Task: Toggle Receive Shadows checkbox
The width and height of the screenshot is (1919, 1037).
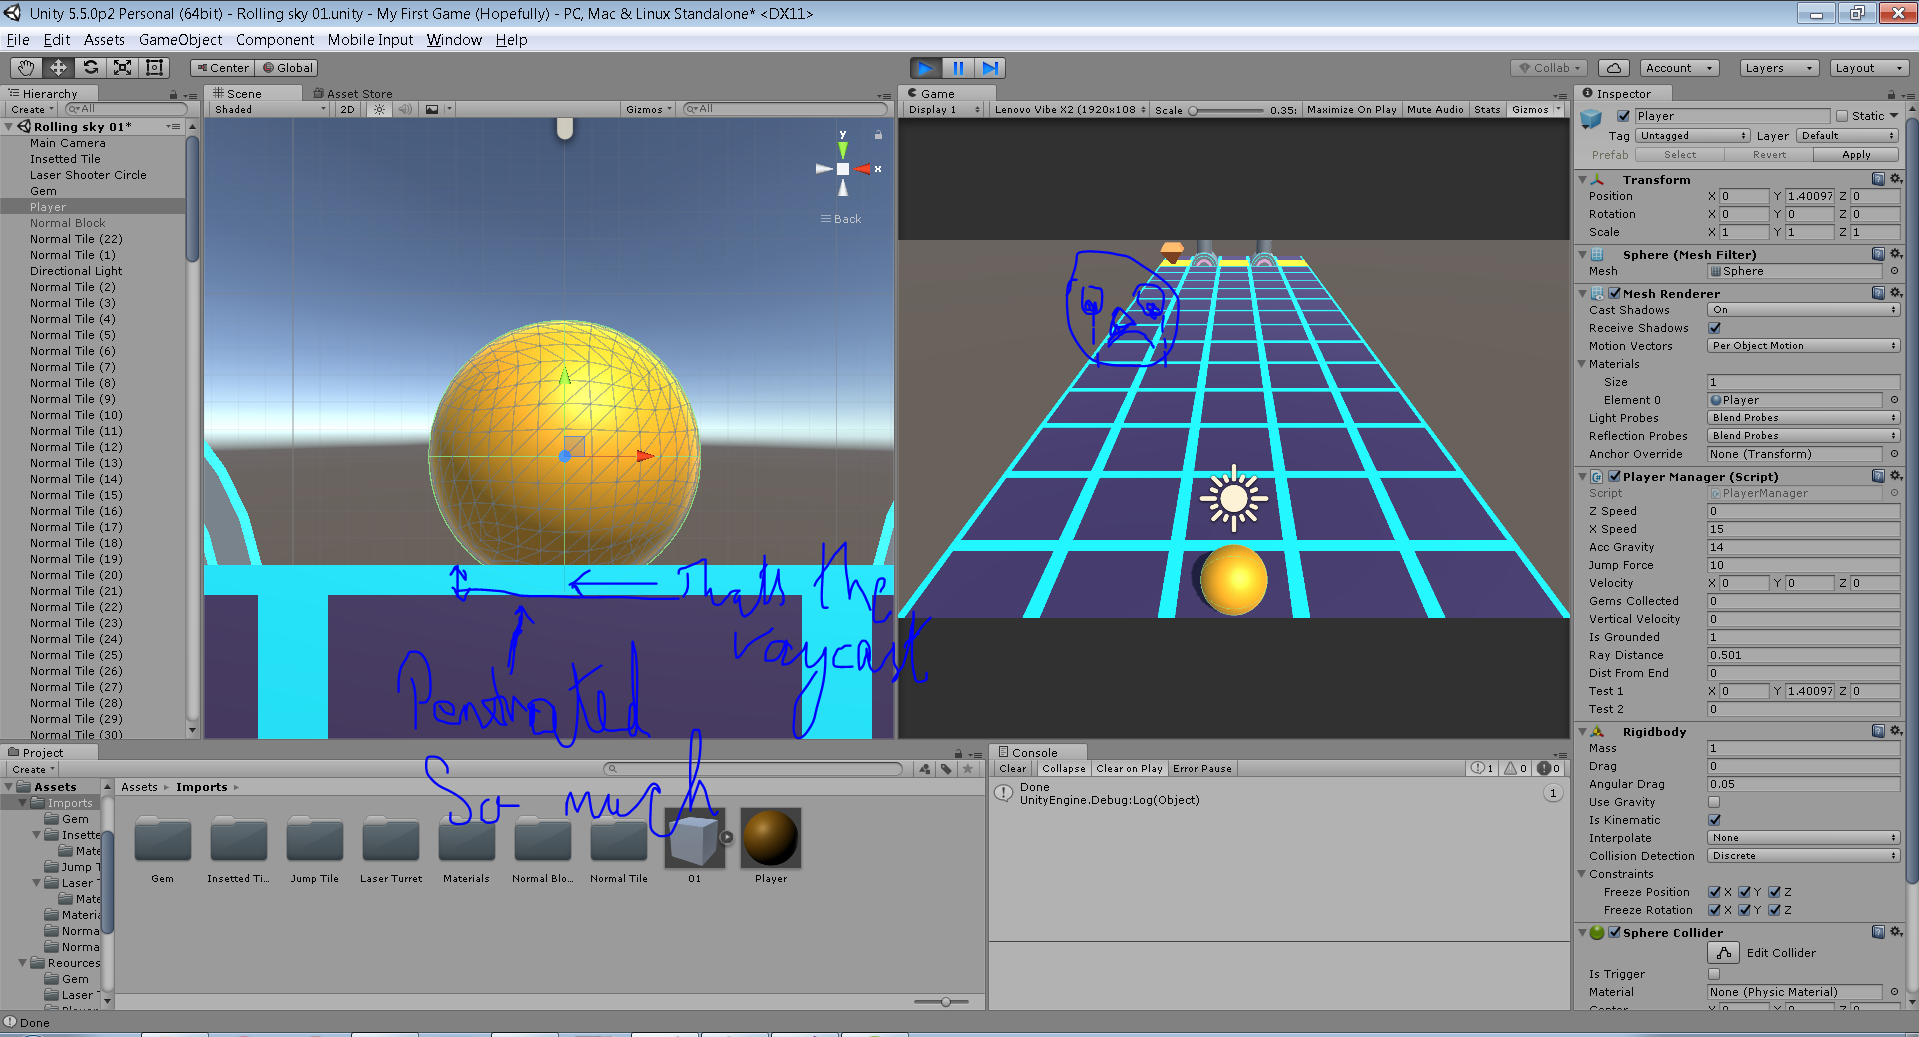Action: (1714, 328)
